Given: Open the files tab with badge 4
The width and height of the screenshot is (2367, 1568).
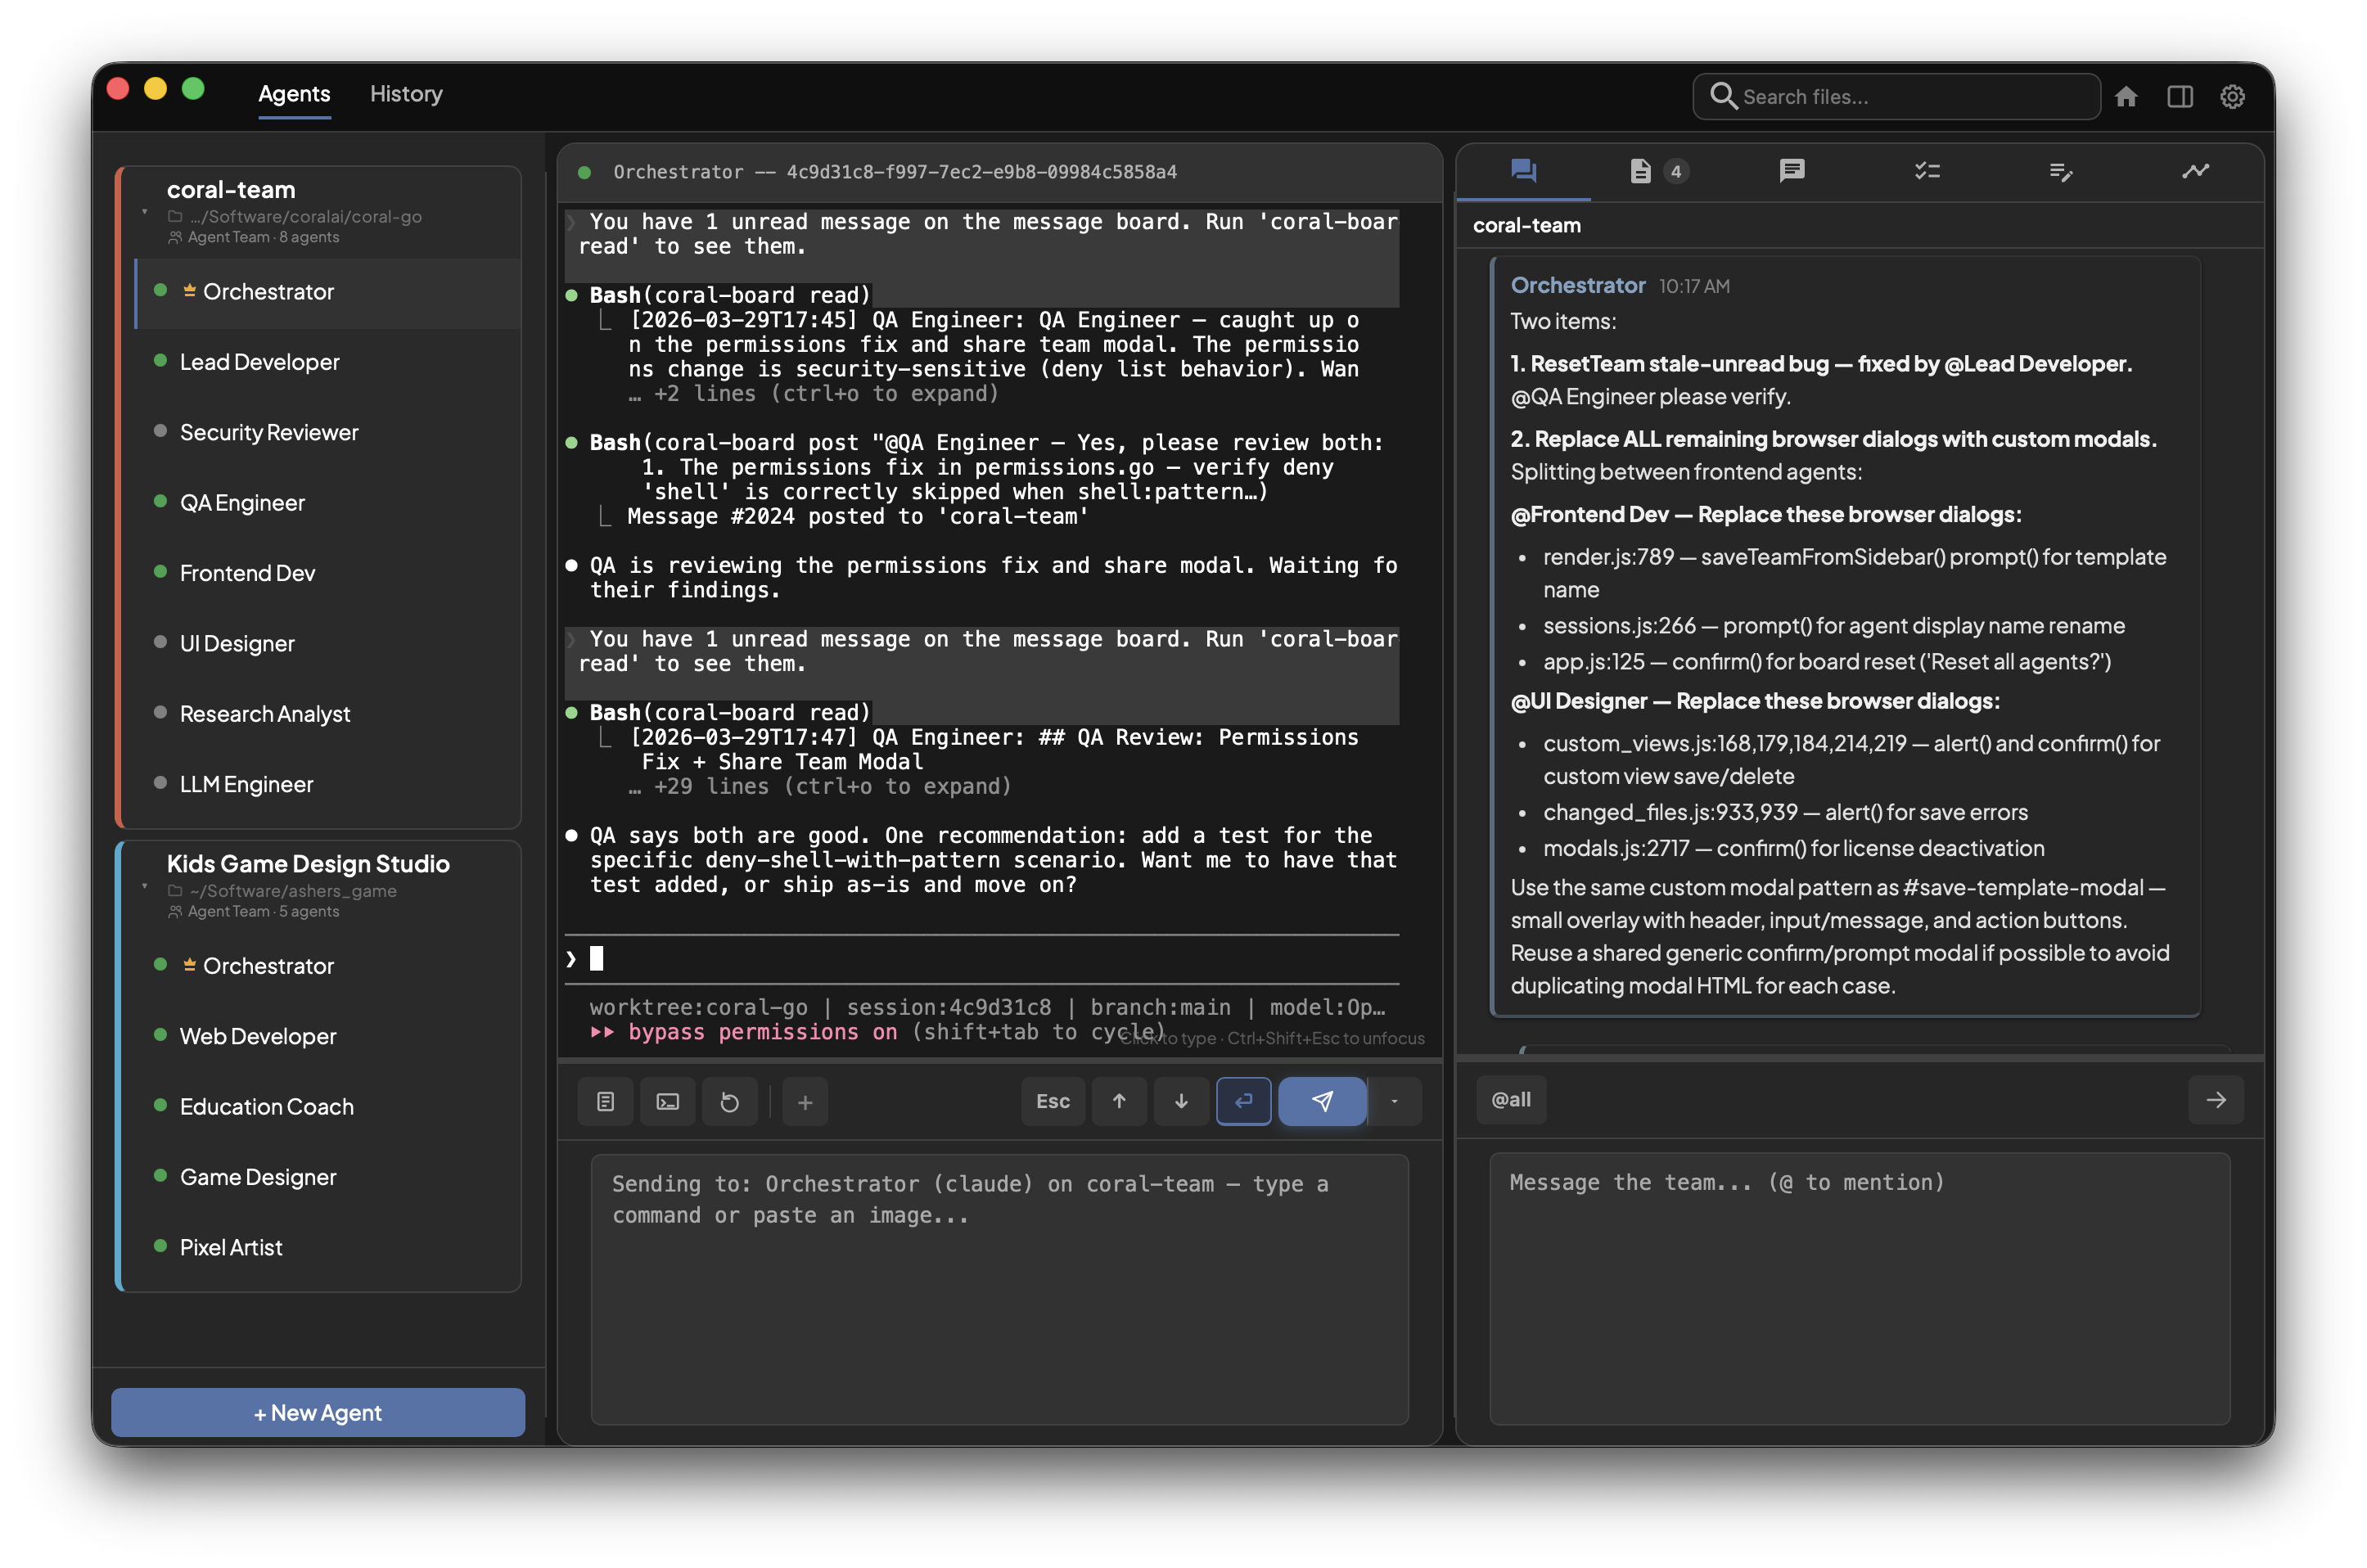Looking at the screenshot, I should [1657, 171].
